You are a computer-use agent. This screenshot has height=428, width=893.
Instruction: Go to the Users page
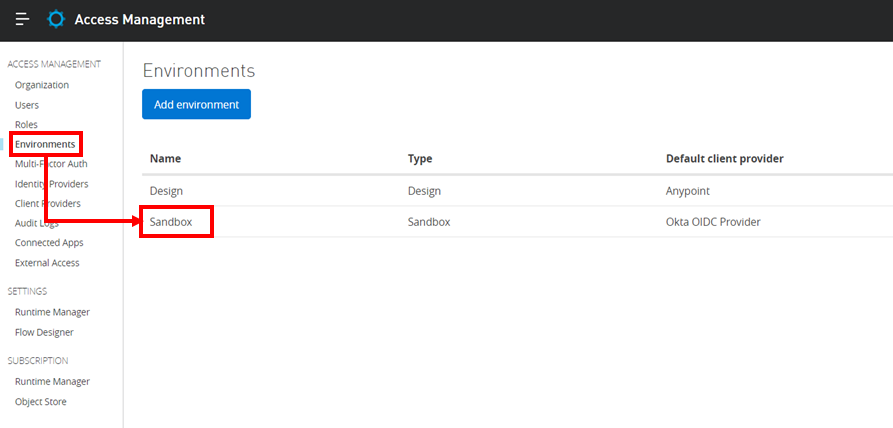(27, 105)
